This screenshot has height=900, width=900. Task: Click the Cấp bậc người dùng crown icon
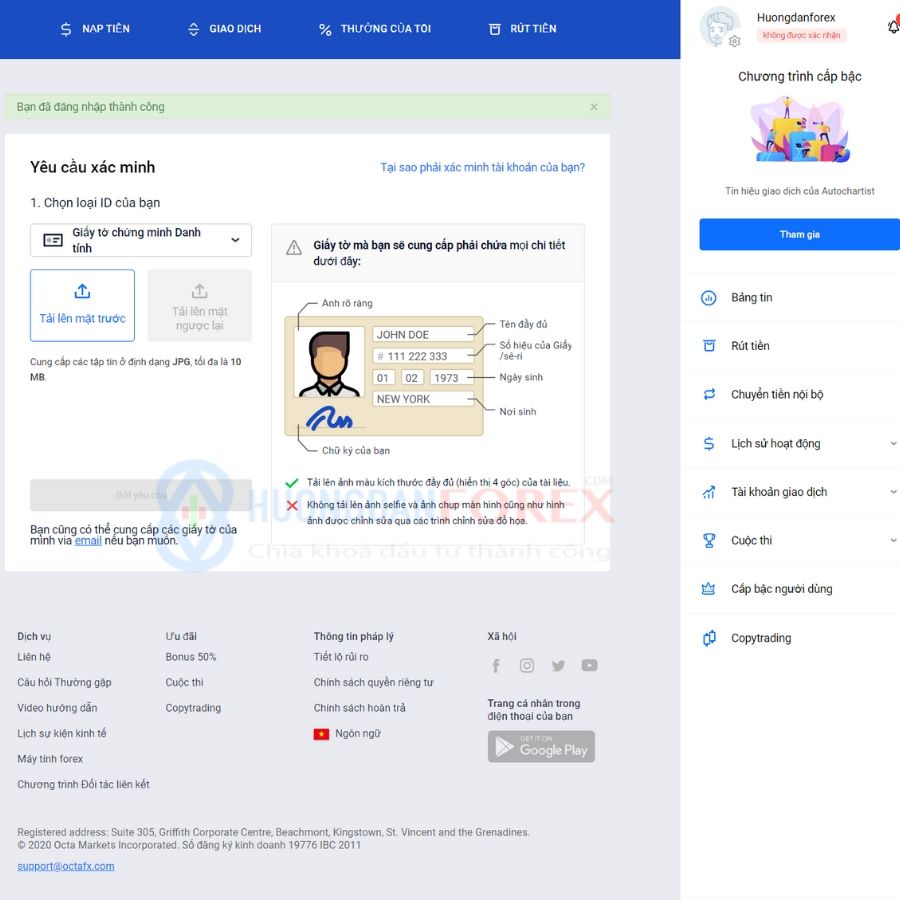point(708,589)
